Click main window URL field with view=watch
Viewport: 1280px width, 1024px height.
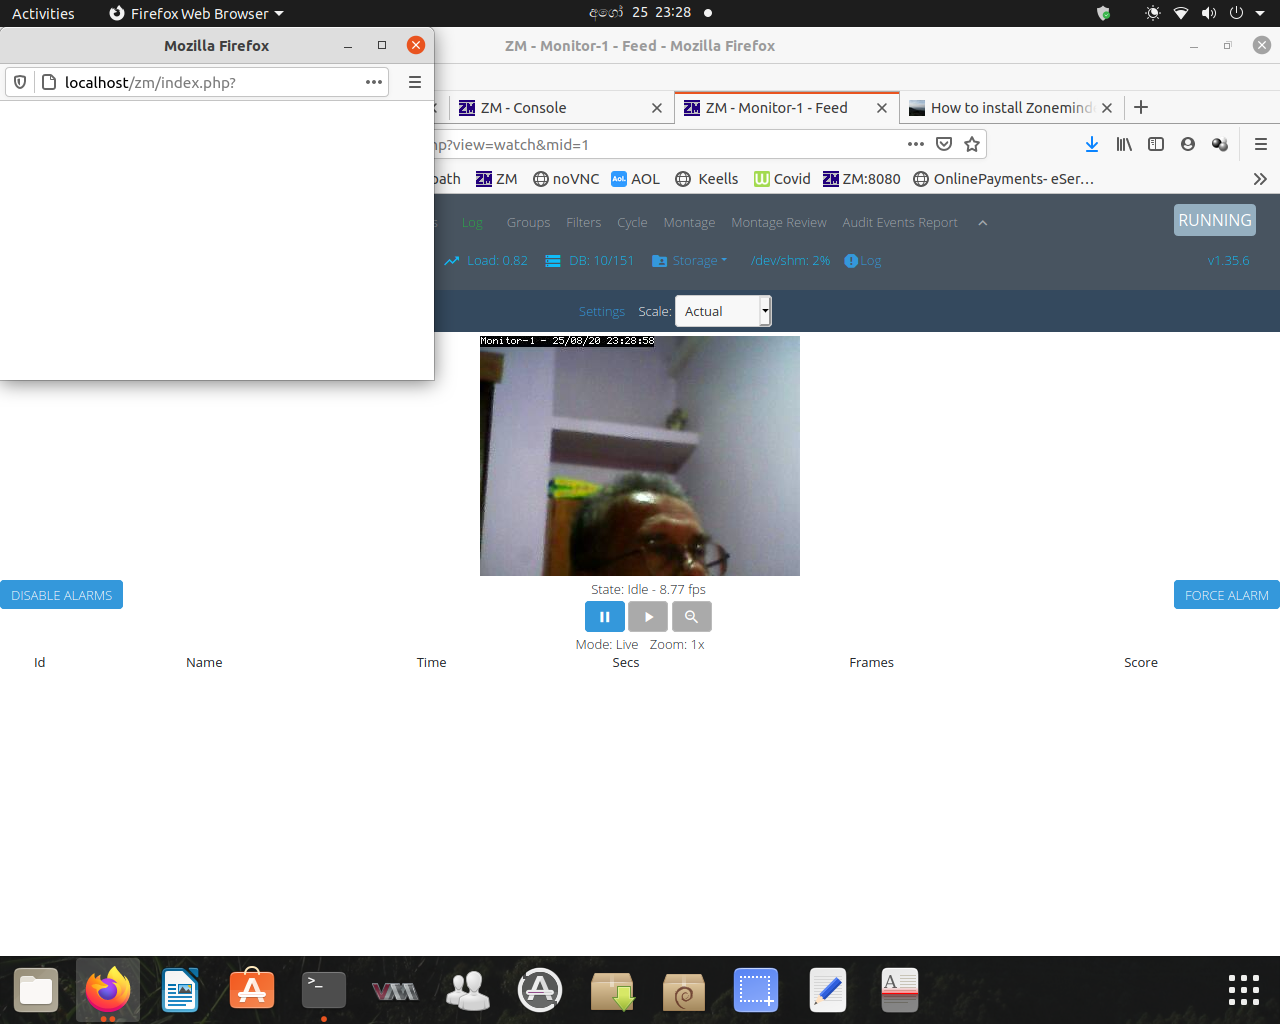665,144
